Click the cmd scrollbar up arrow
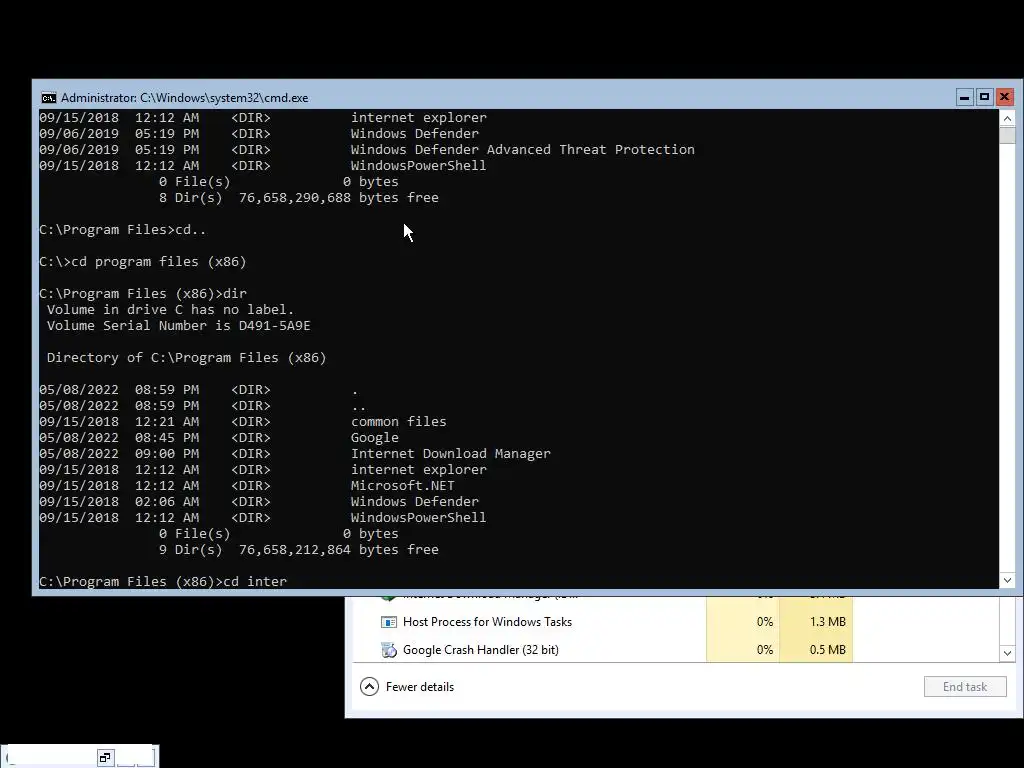The width and height of the screenshot is (1024, 768). tap(1007, 118)
